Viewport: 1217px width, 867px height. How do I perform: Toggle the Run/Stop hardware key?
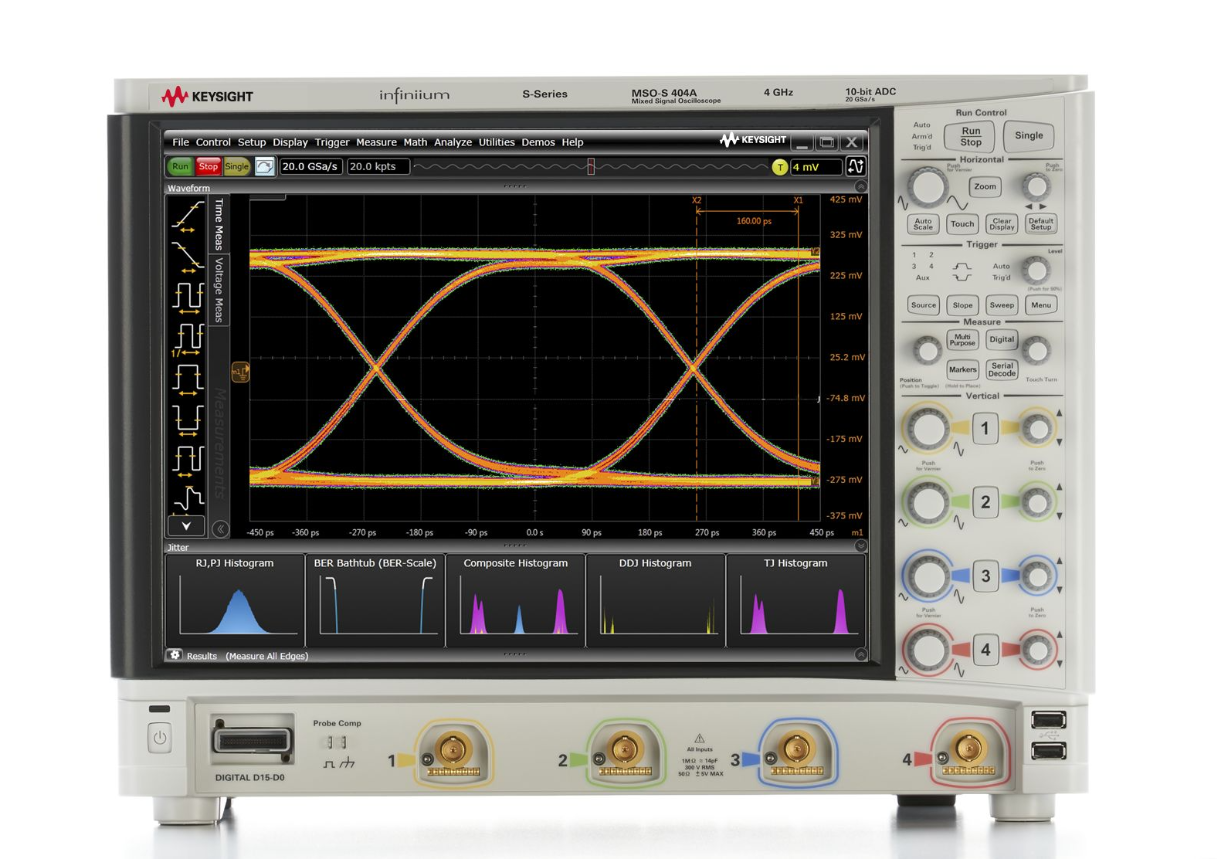tap(971, 136)
